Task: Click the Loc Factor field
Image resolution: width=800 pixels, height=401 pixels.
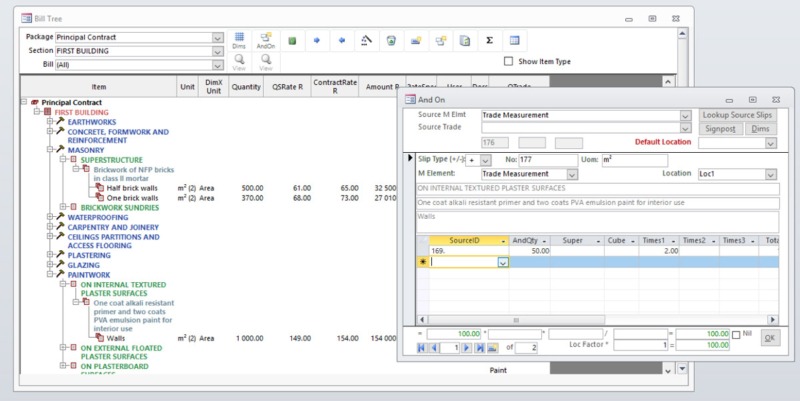Action: point(640,345)
